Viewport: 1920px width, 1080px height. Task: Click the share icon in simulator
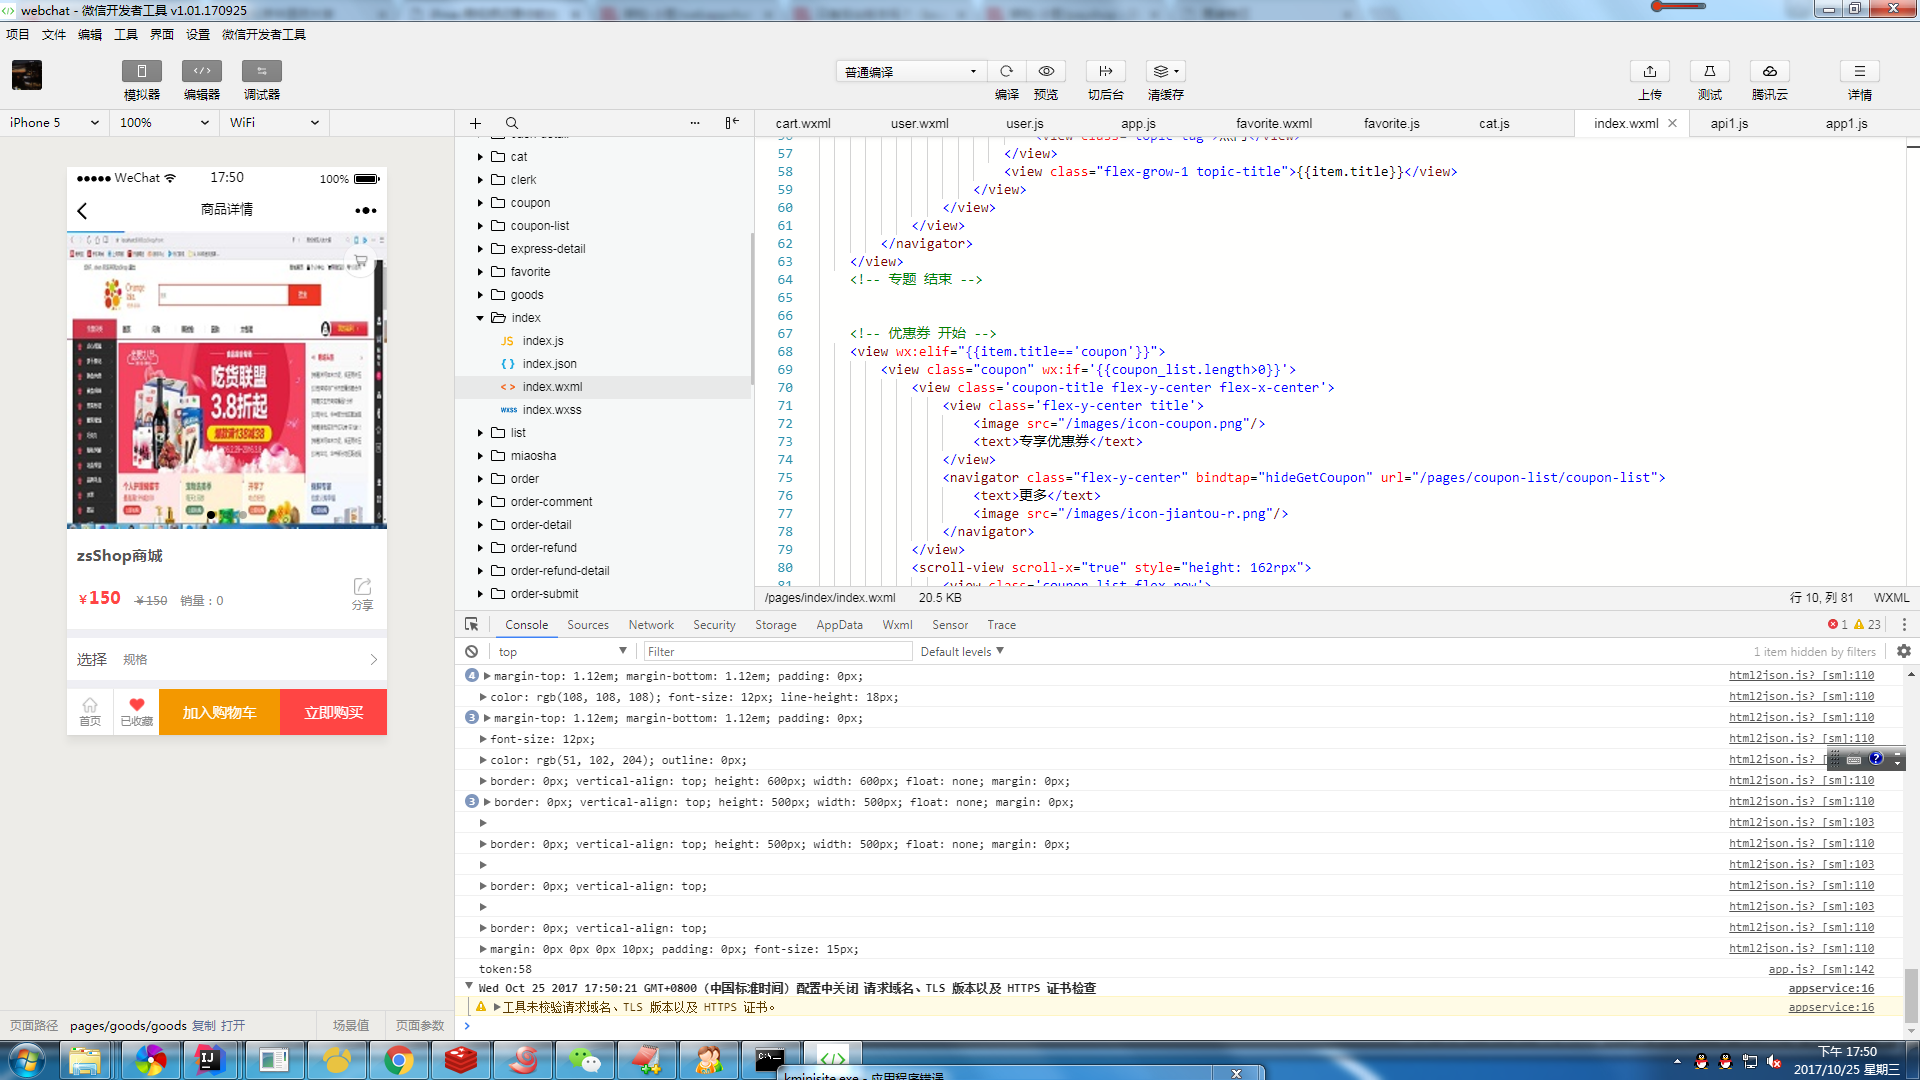(x=362, y=593)
